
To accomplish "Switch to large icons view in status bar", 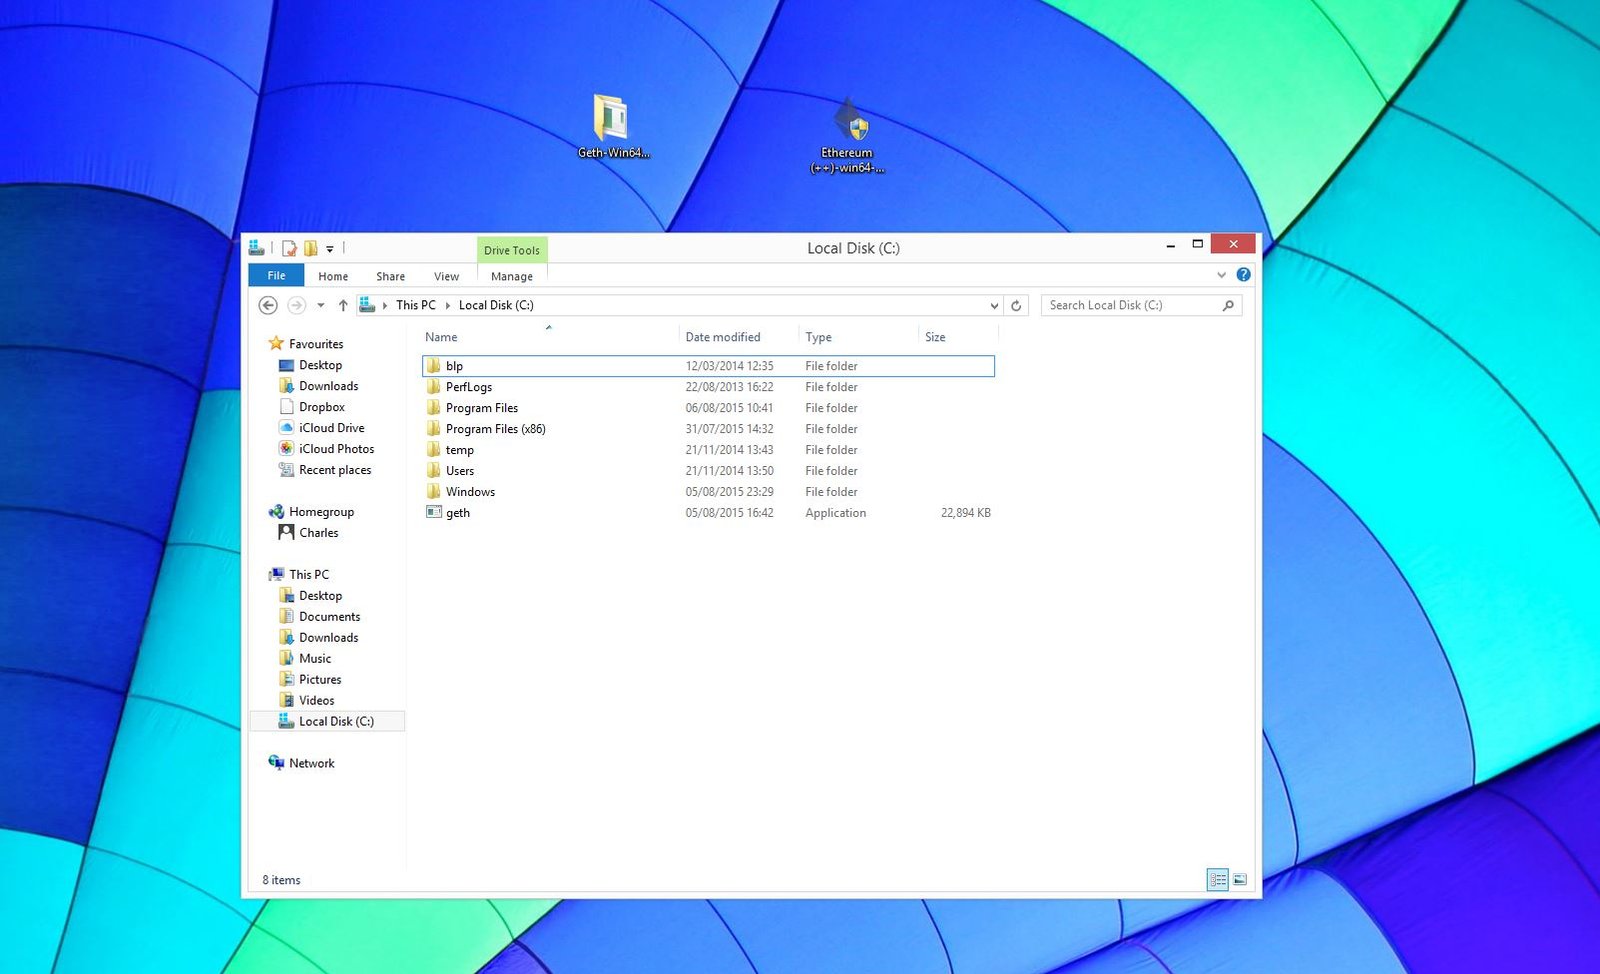I will pyautogui.click(x=1240, y=880).
